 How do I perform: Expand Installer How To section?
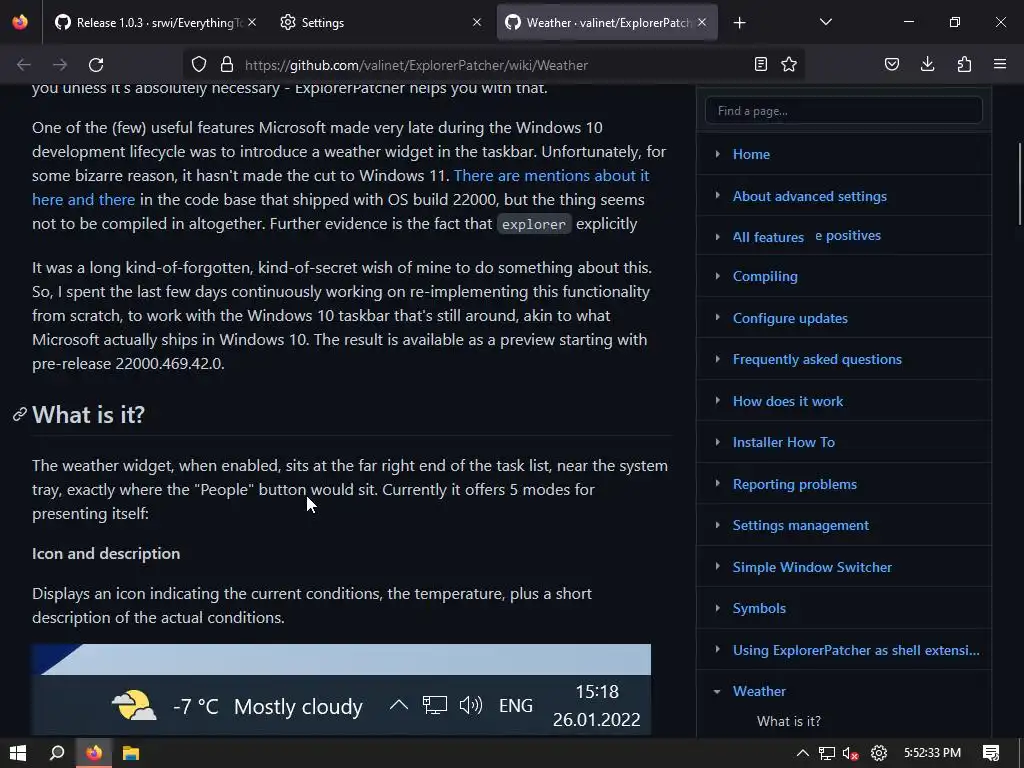718,442
